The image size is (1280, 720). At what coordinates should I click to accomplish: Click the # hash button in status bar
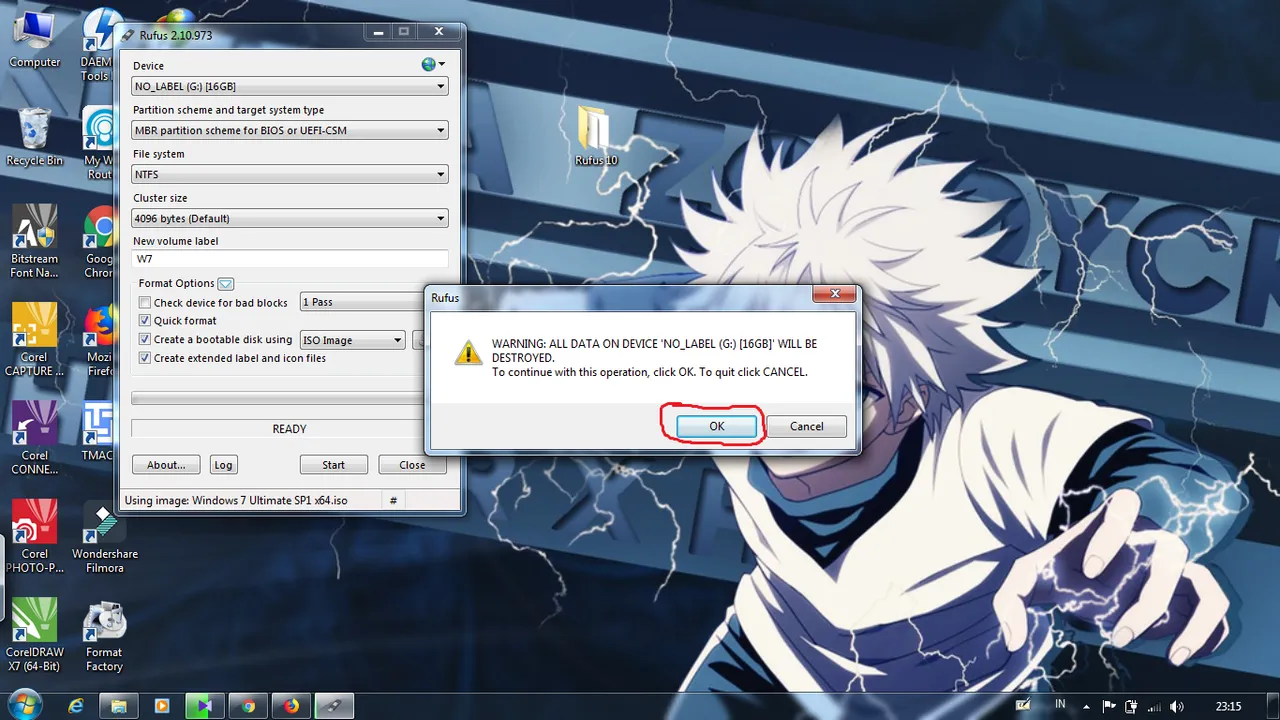393,500
